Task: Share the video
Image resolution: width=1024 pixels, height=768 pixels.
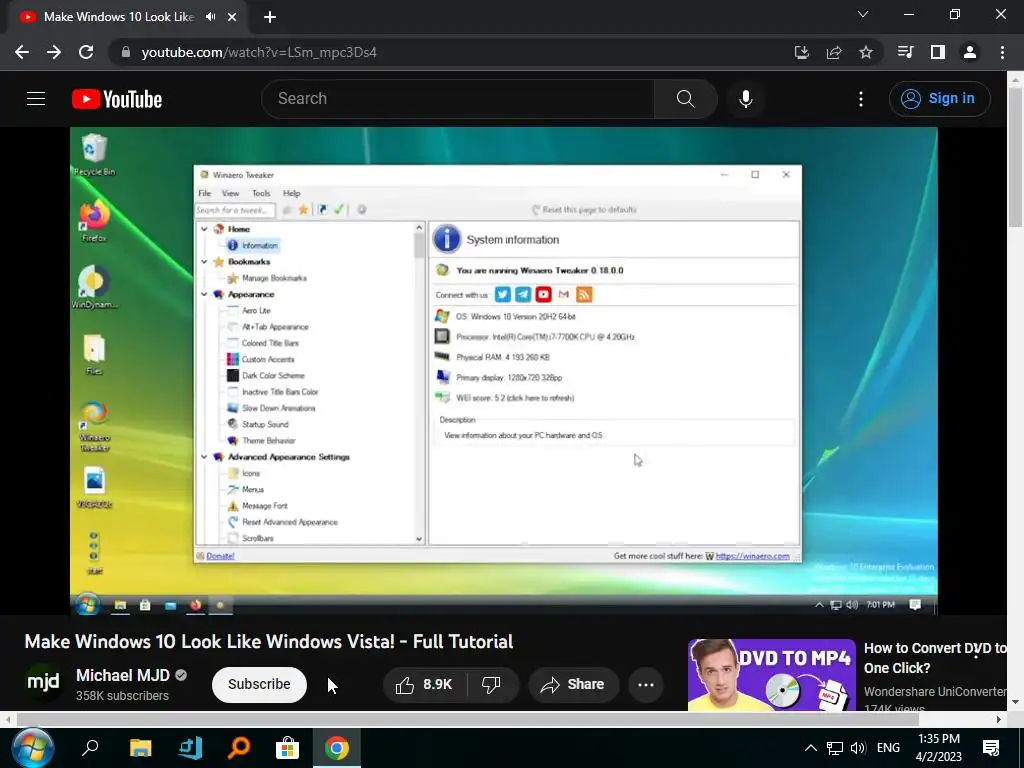Action: [573, 684]
